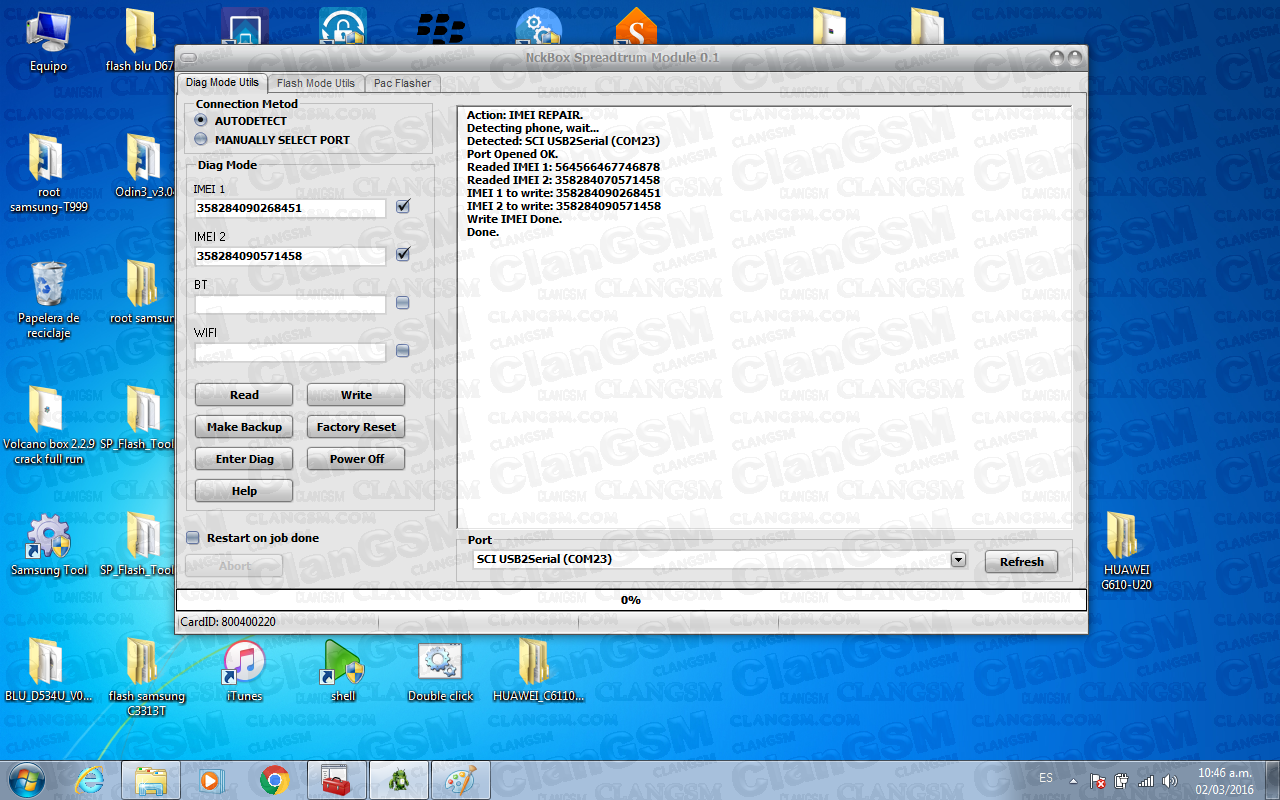1280x800 pixels.
Task: Open the Port selection dropdown
Action: (957, 559)
